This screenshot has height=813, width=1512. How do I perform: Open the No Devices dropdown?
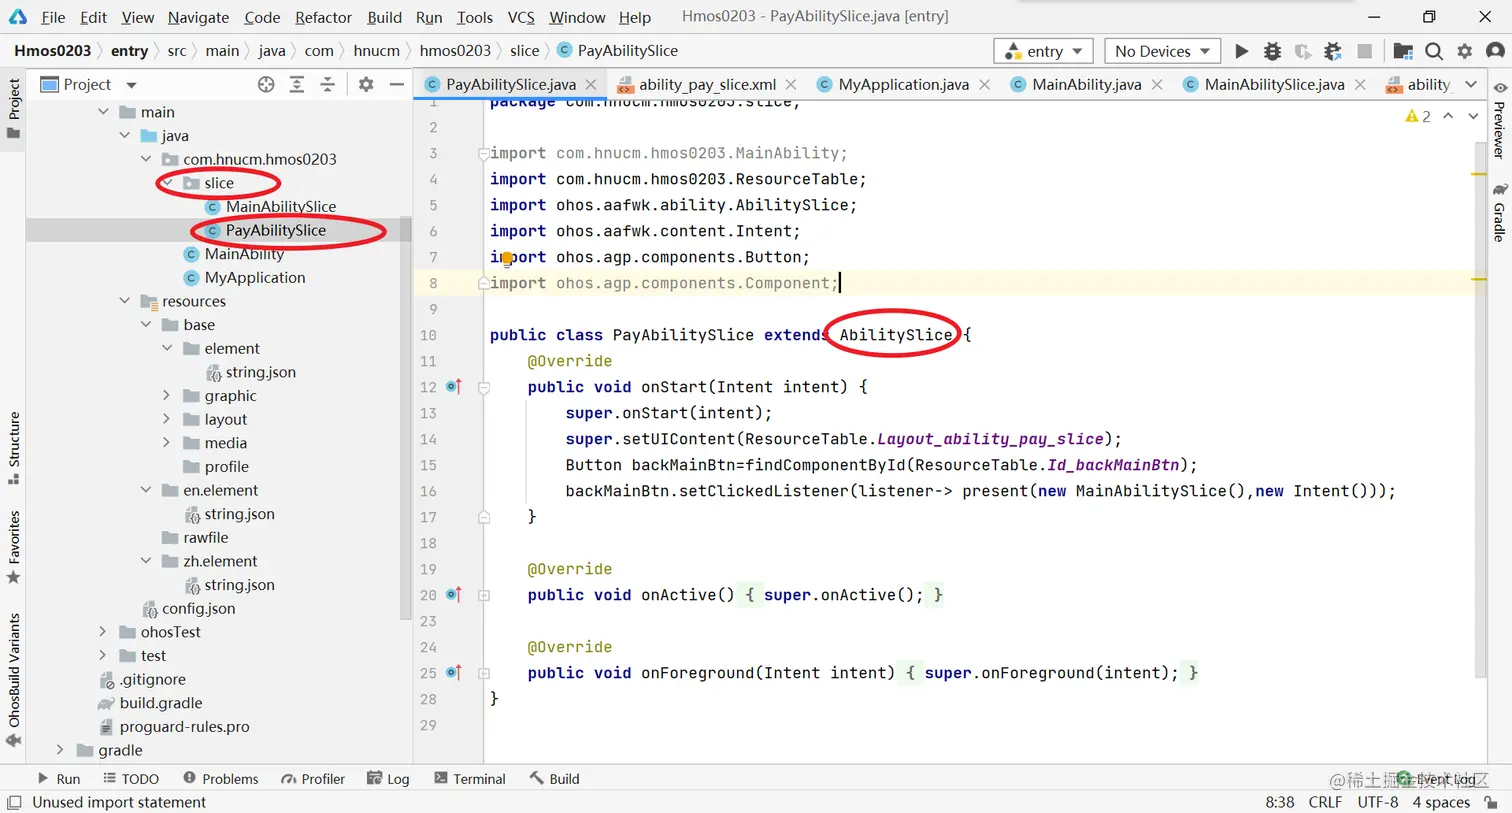(1162, 51)
